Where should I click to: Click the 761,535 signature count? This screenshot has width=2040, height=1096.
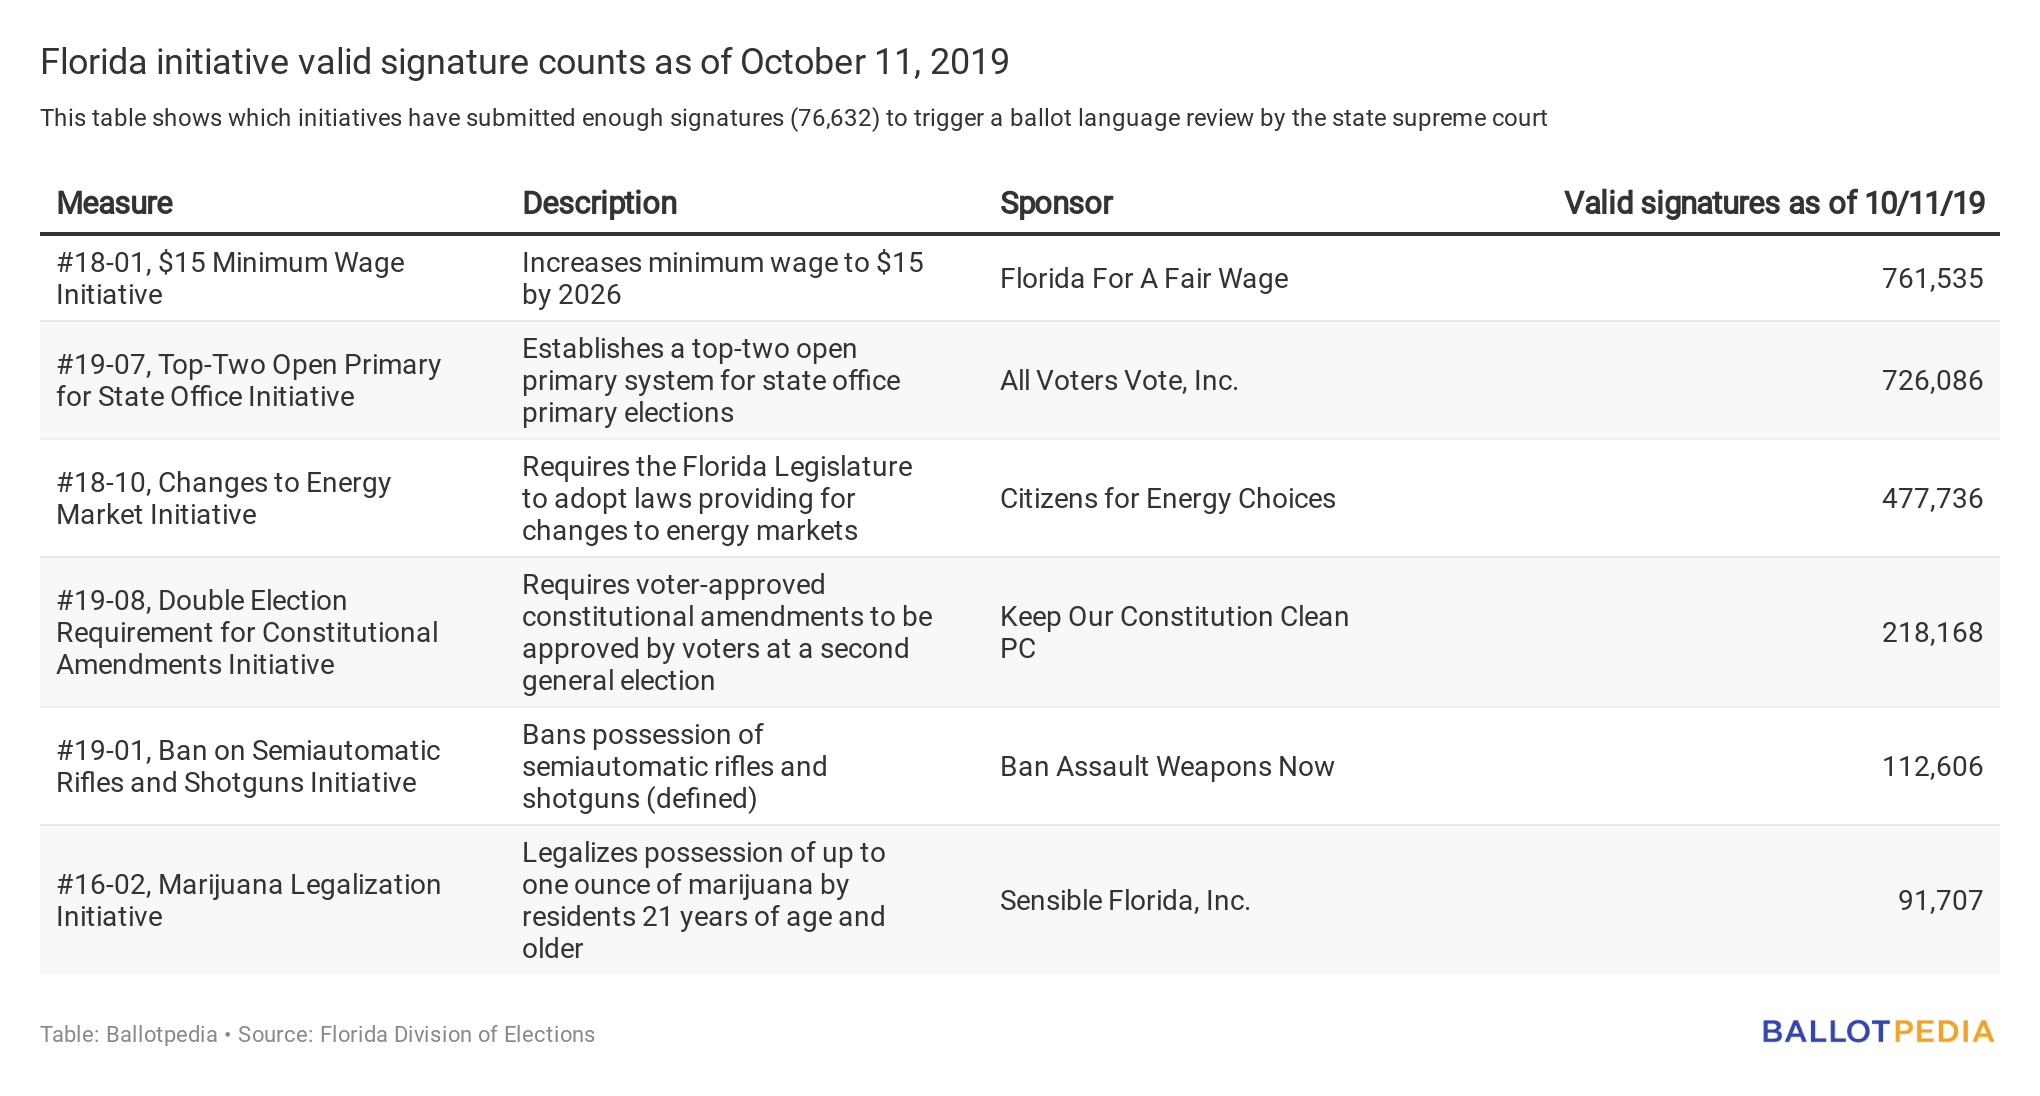coord(1932,278)
